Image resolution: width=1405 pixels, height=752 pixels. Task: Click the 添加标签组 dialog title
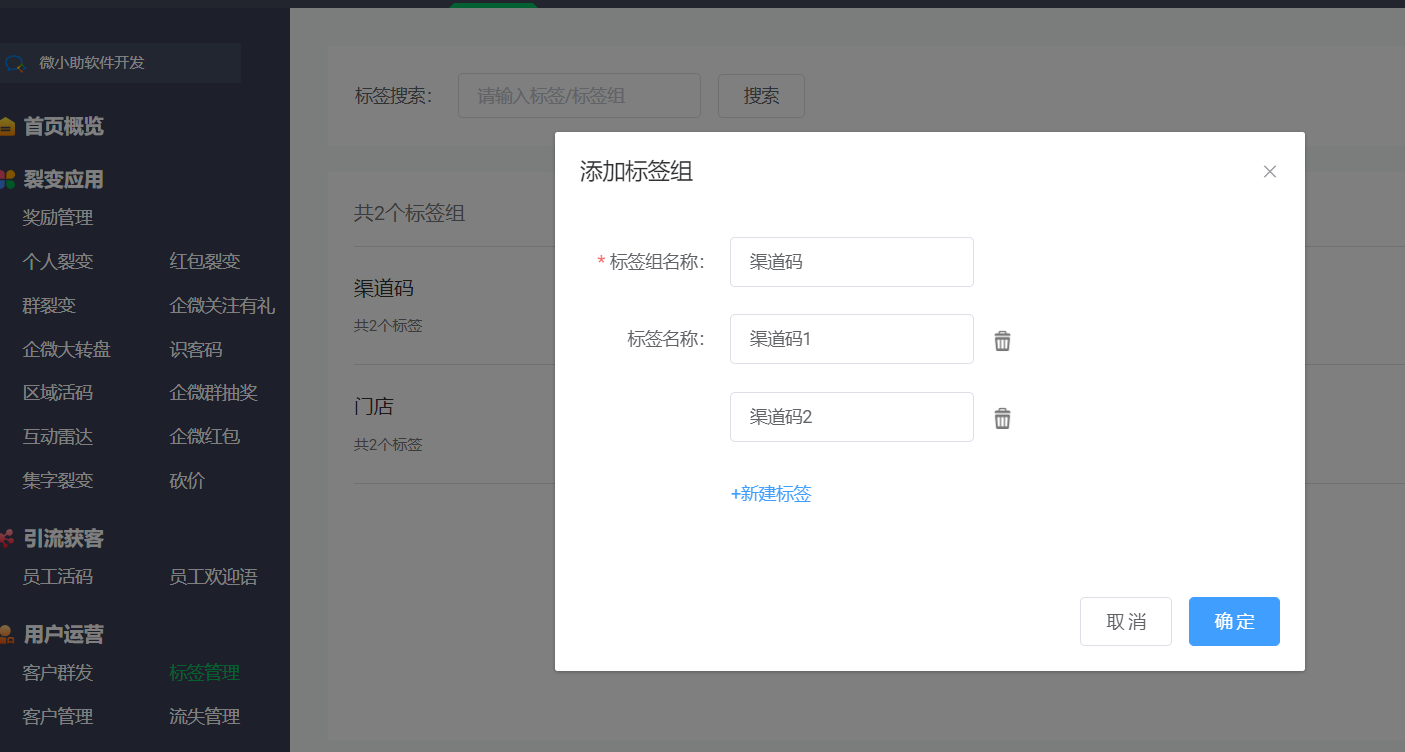coord(637,172)
